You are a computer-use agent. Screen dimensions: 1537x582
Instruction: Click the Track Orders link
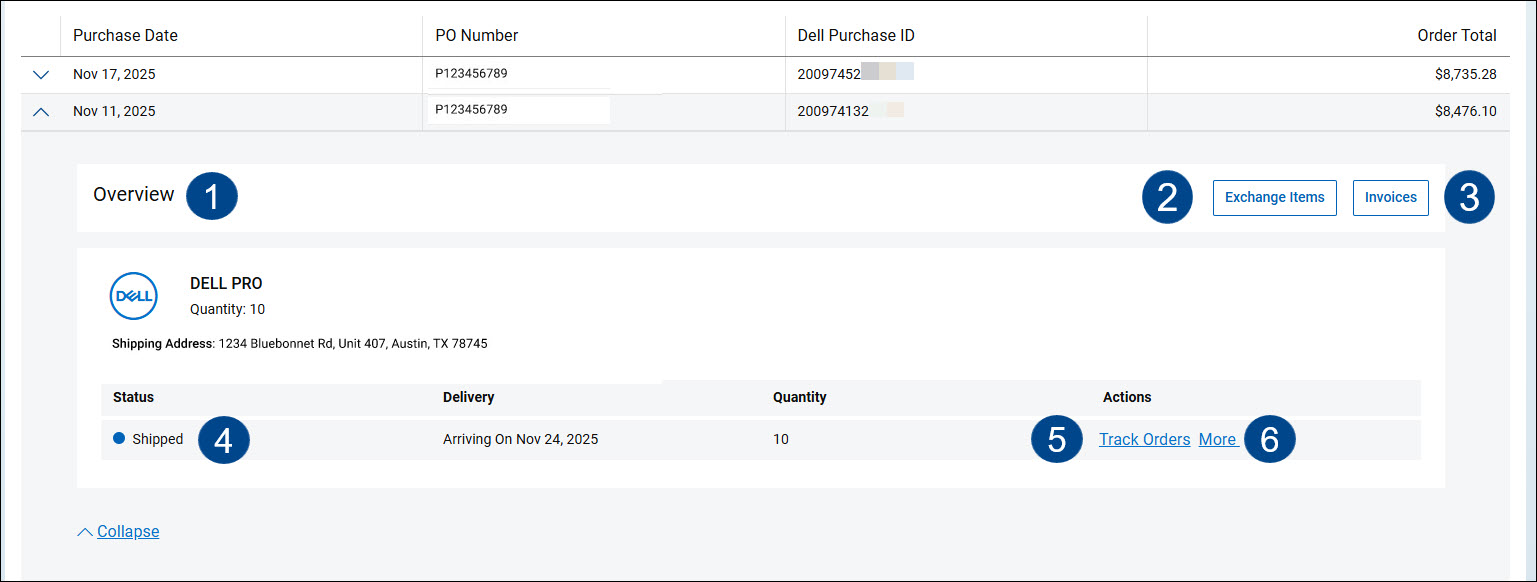1144,439
